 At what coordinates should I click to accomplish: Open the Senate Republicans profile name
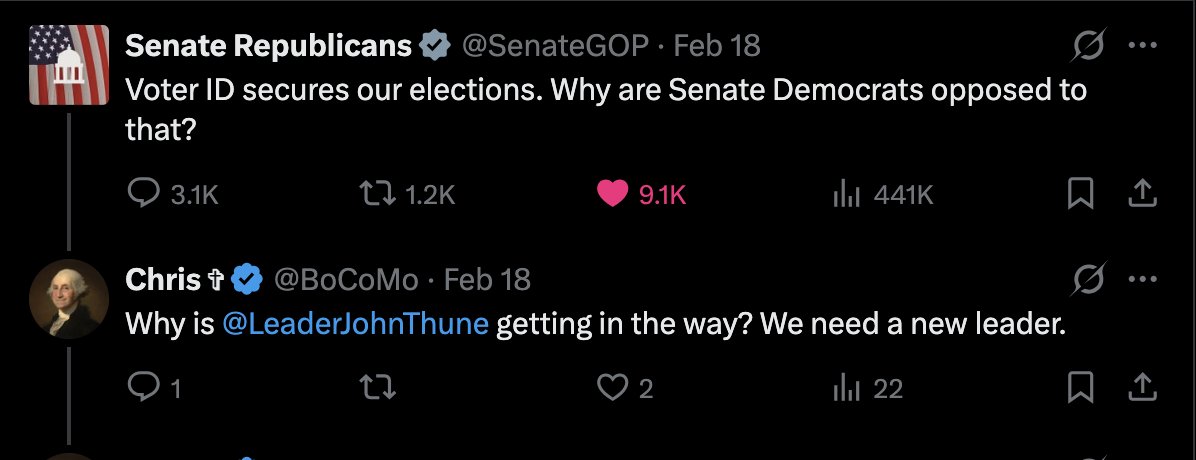(x=268, y=46)
